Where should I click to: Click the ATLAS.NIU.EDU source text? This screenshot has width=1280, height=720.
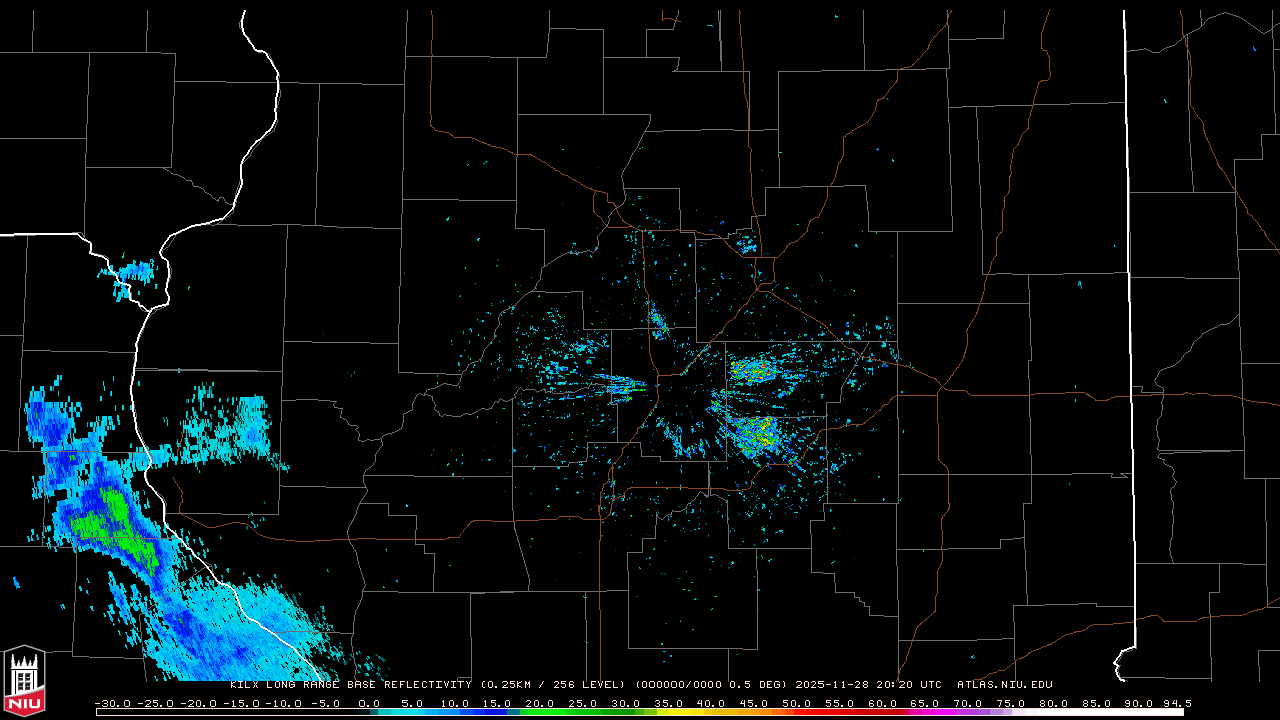click(x=1005, y=685)
